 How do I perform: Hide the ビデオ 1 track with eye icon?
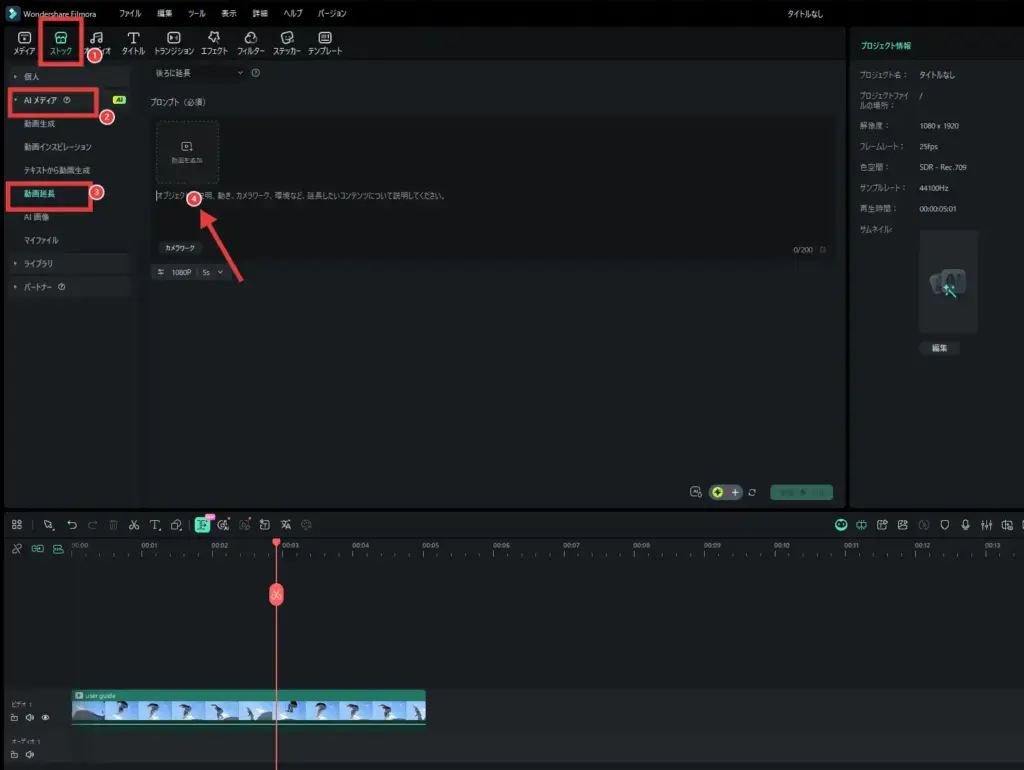click(x=45, y=717)
